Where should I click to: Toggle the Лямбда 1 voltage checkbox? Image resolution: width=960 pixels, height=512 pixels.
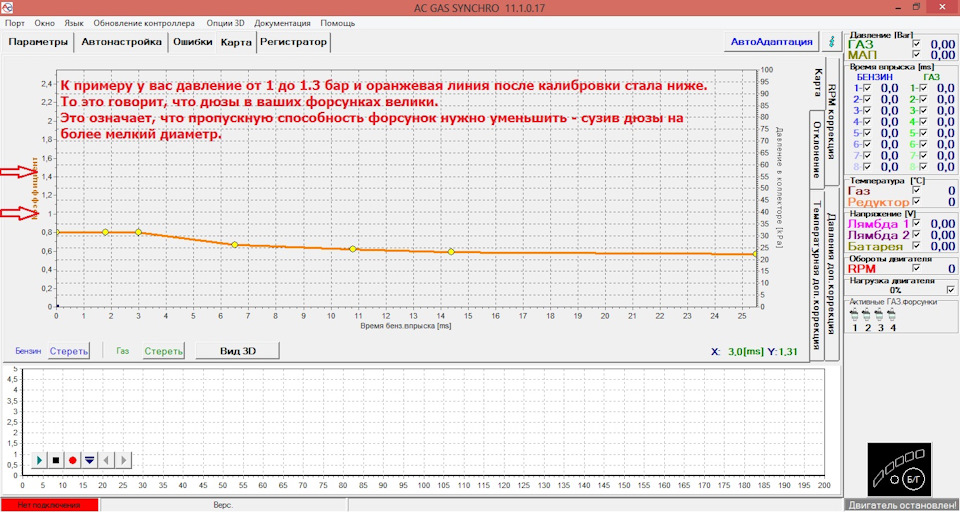917,224
